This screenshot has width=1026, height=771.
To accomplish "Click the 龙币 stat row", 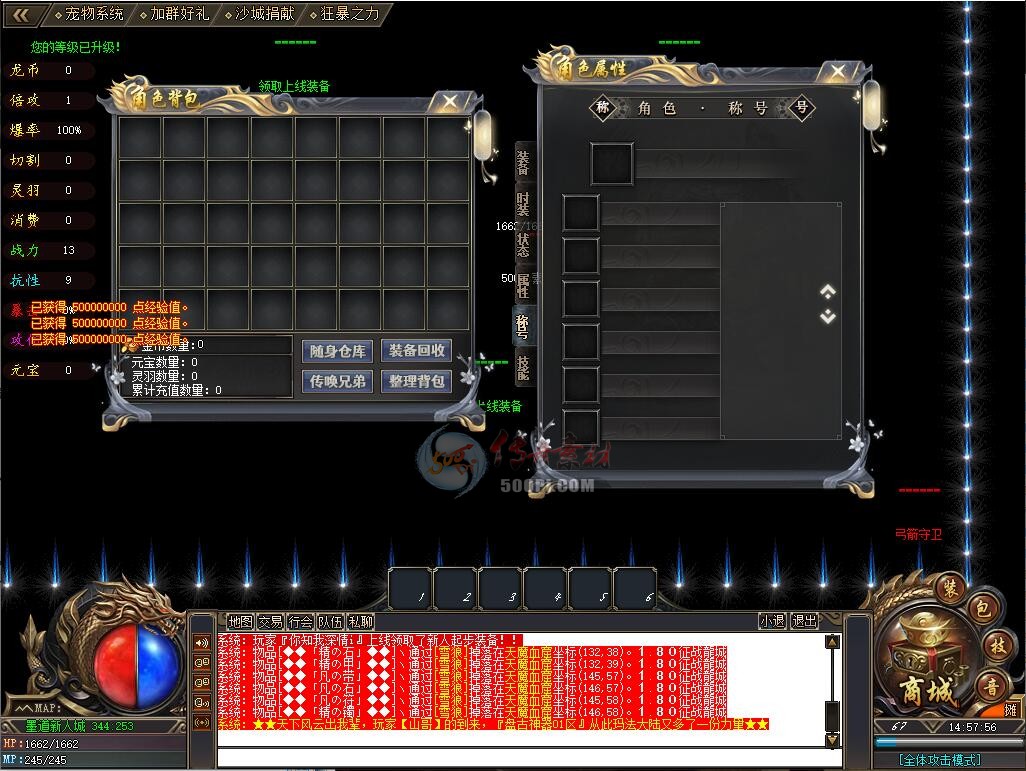I will click(x=50, y=70).
